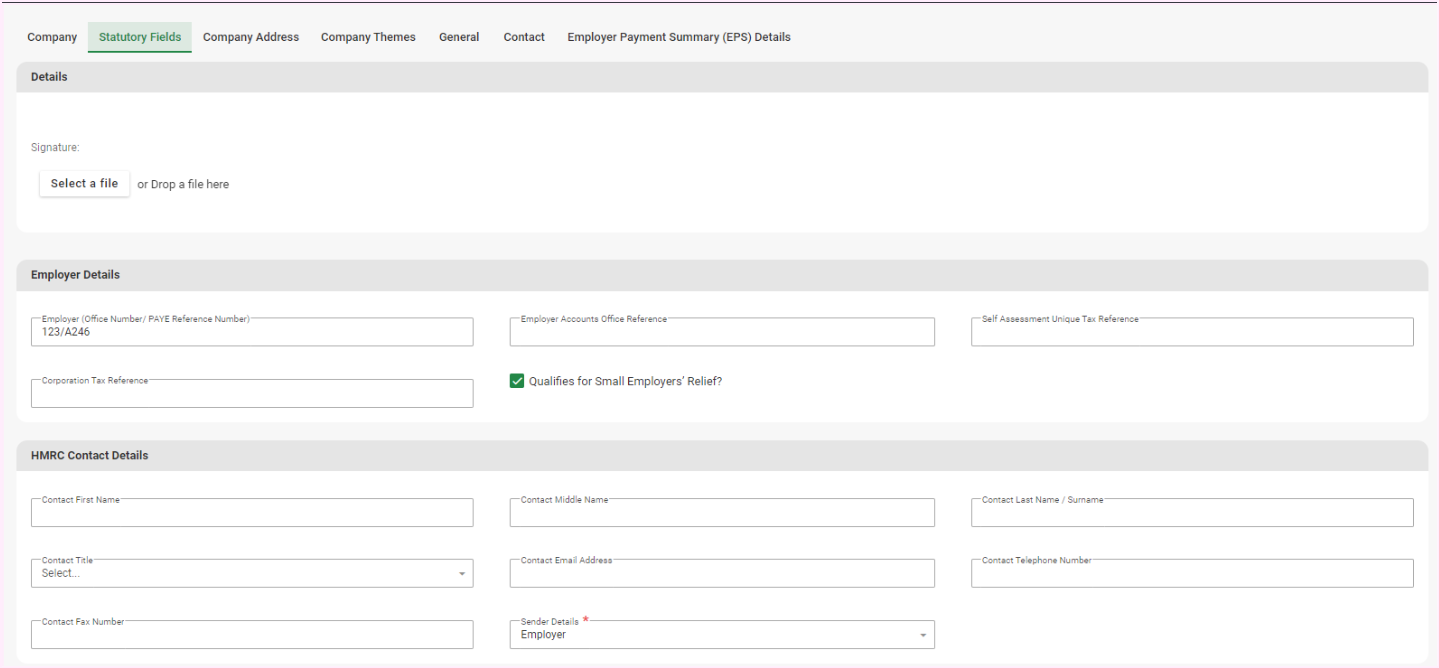The height and width of the screenshot is (668, 1439).
Task: Click the Contact First Name field
Action: click(x=252, y=514)
